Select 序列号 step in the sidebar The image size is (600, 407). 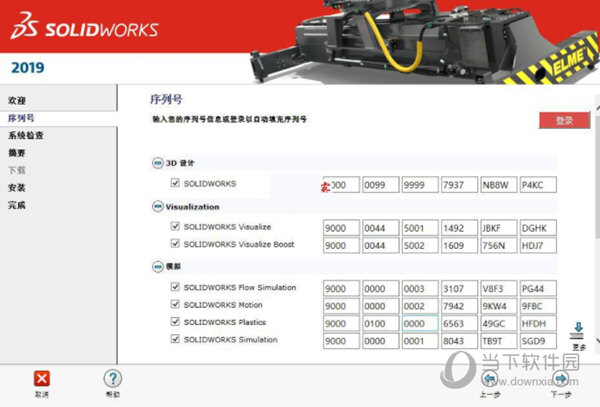pyautogui.click(x=21, y=118)
